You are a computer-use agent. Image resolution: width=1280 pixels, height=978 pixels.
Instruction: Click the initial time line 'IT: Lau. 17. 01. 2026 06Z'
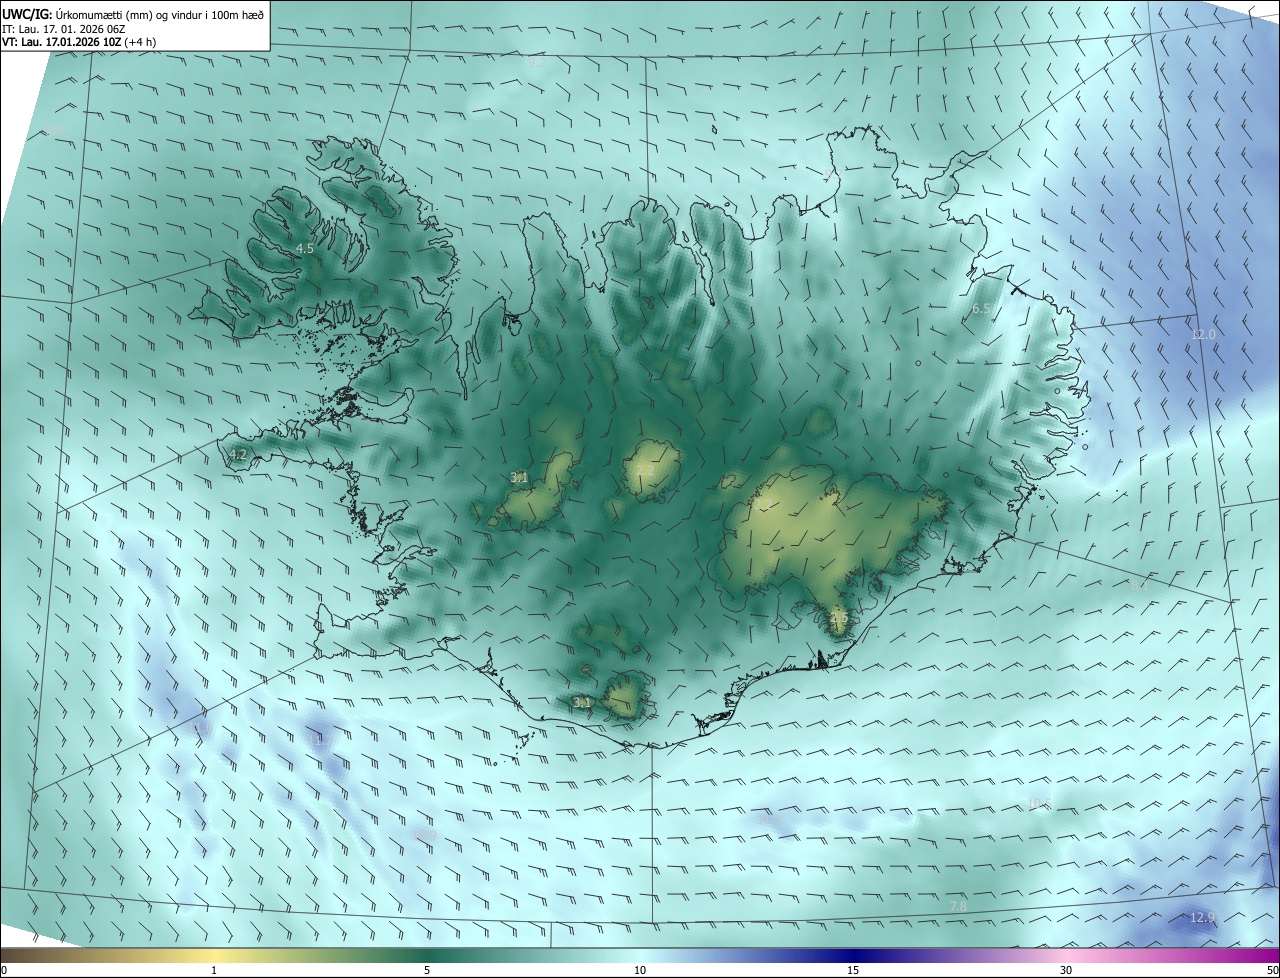(63, 29)
